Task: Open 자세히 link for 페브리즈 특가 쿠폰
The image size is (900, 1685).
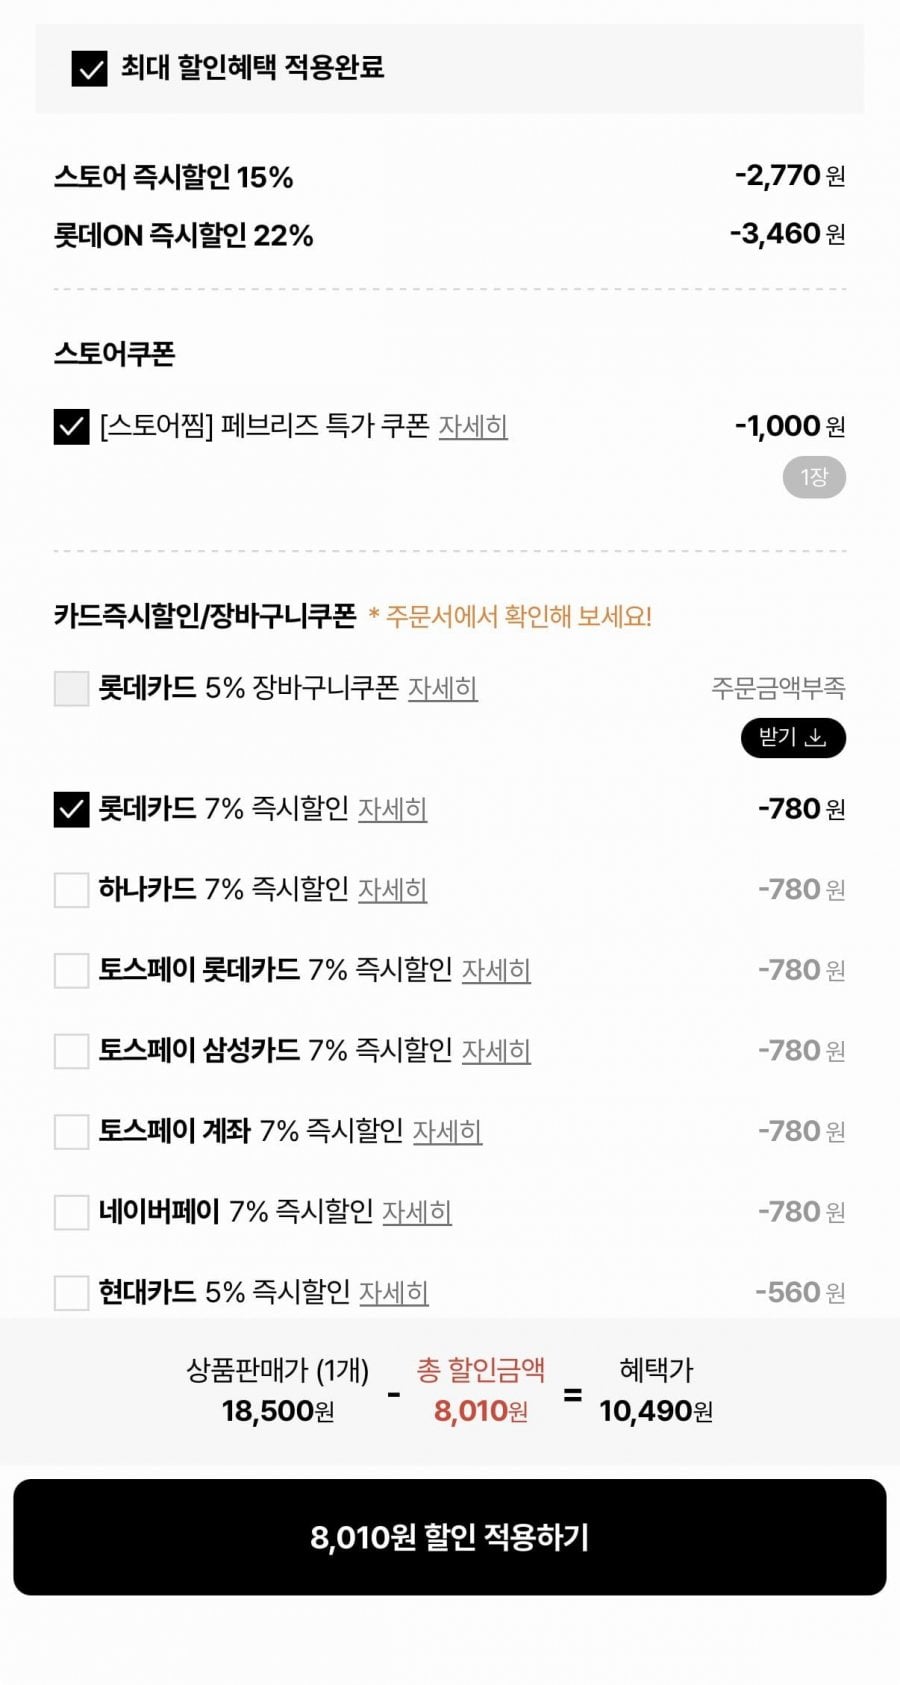Action: (473, 427)
